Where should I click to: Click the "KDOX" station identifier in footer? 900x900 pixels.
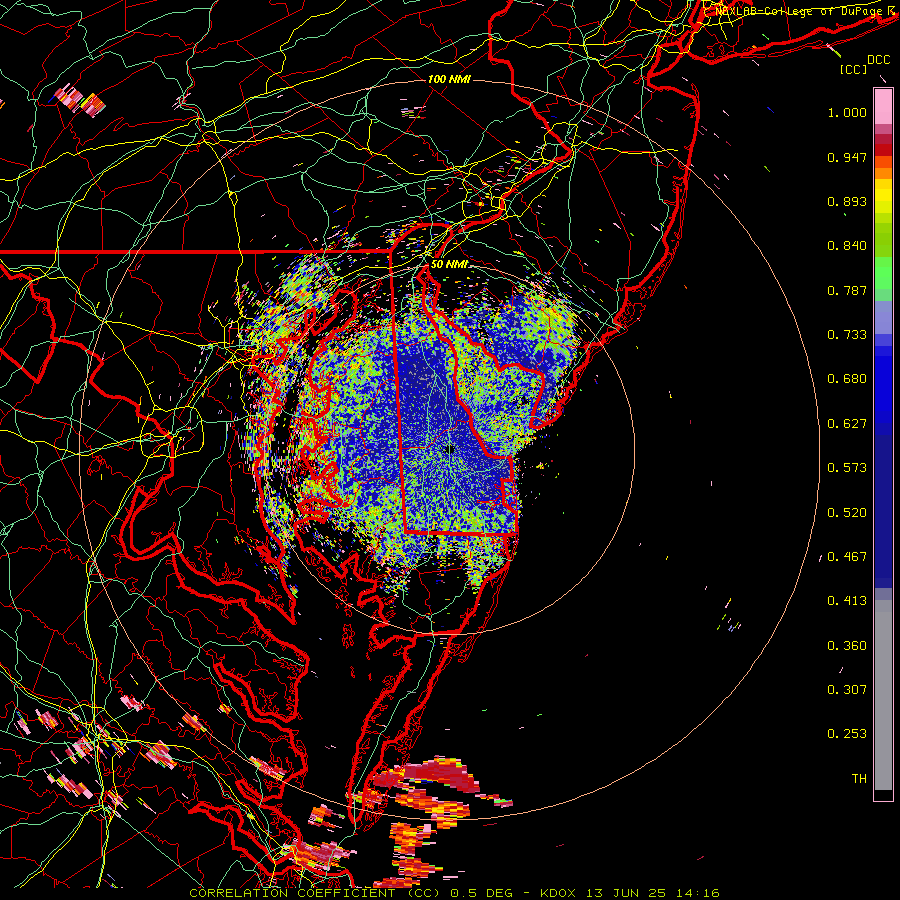557,893
